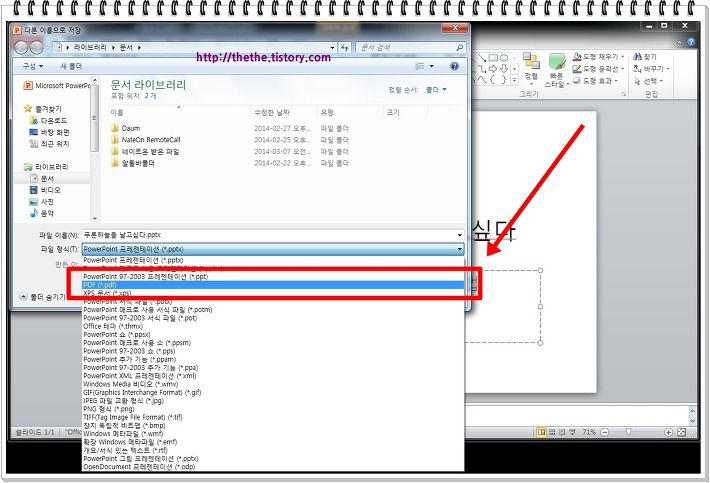Click the magnifier icon in the 문서 검색 box
The height and width of the screenshot is (483, 710).
click(459, 47)
